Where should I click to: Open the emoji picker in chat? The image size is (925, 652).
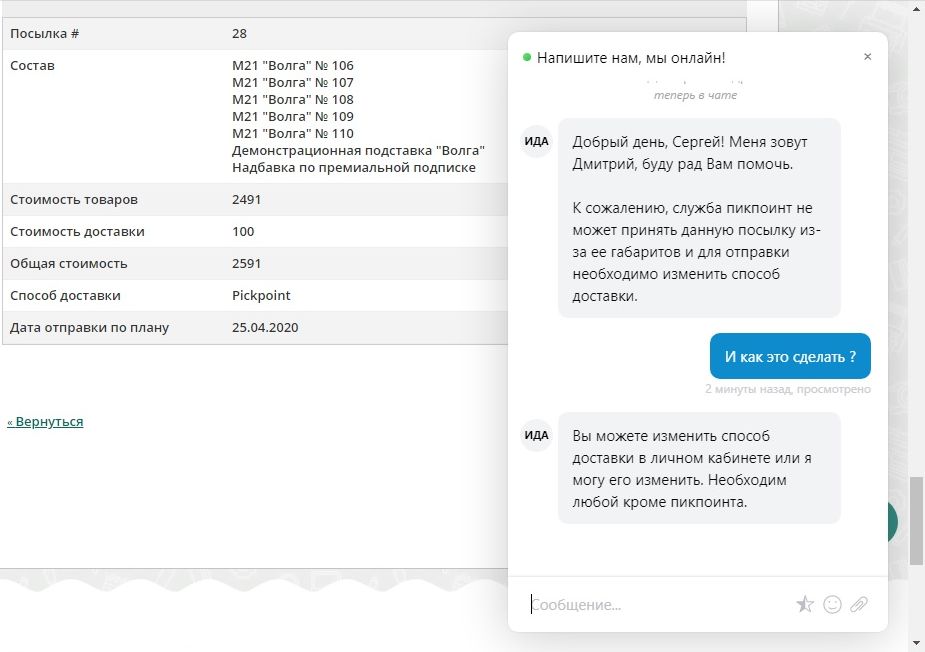832,604
